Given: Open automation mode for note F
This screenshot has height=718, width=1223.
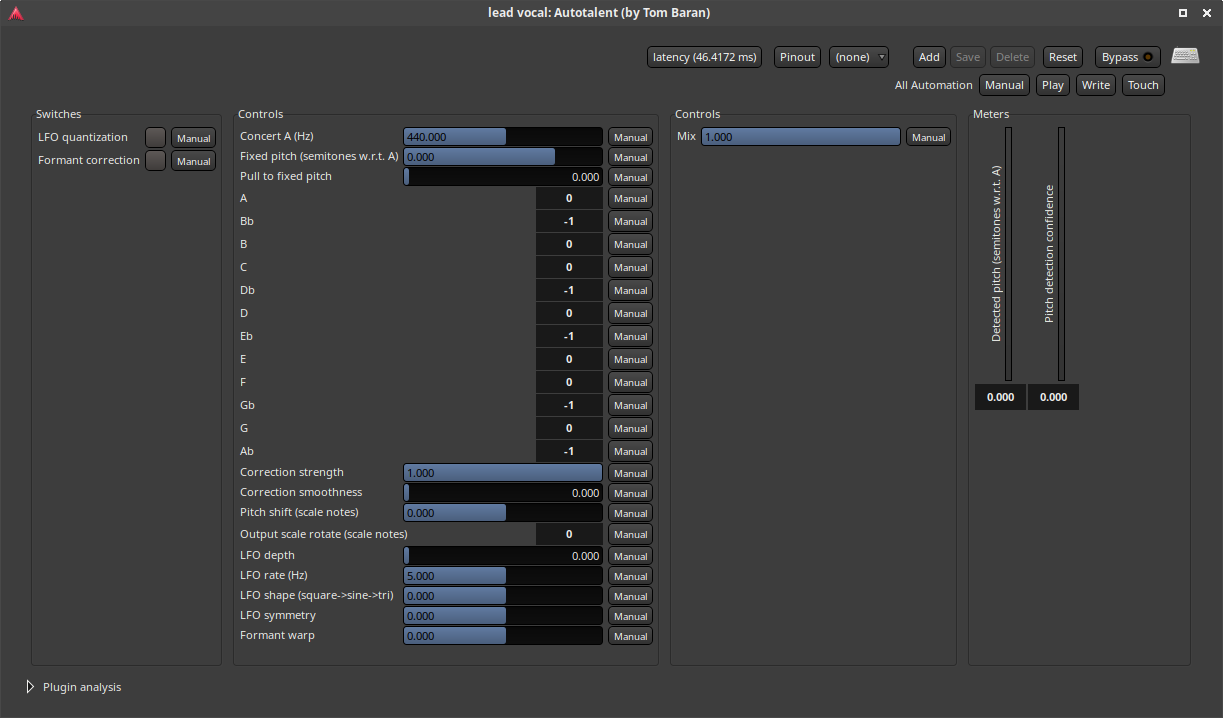Looking at the screenshot, I should (630, 382).
